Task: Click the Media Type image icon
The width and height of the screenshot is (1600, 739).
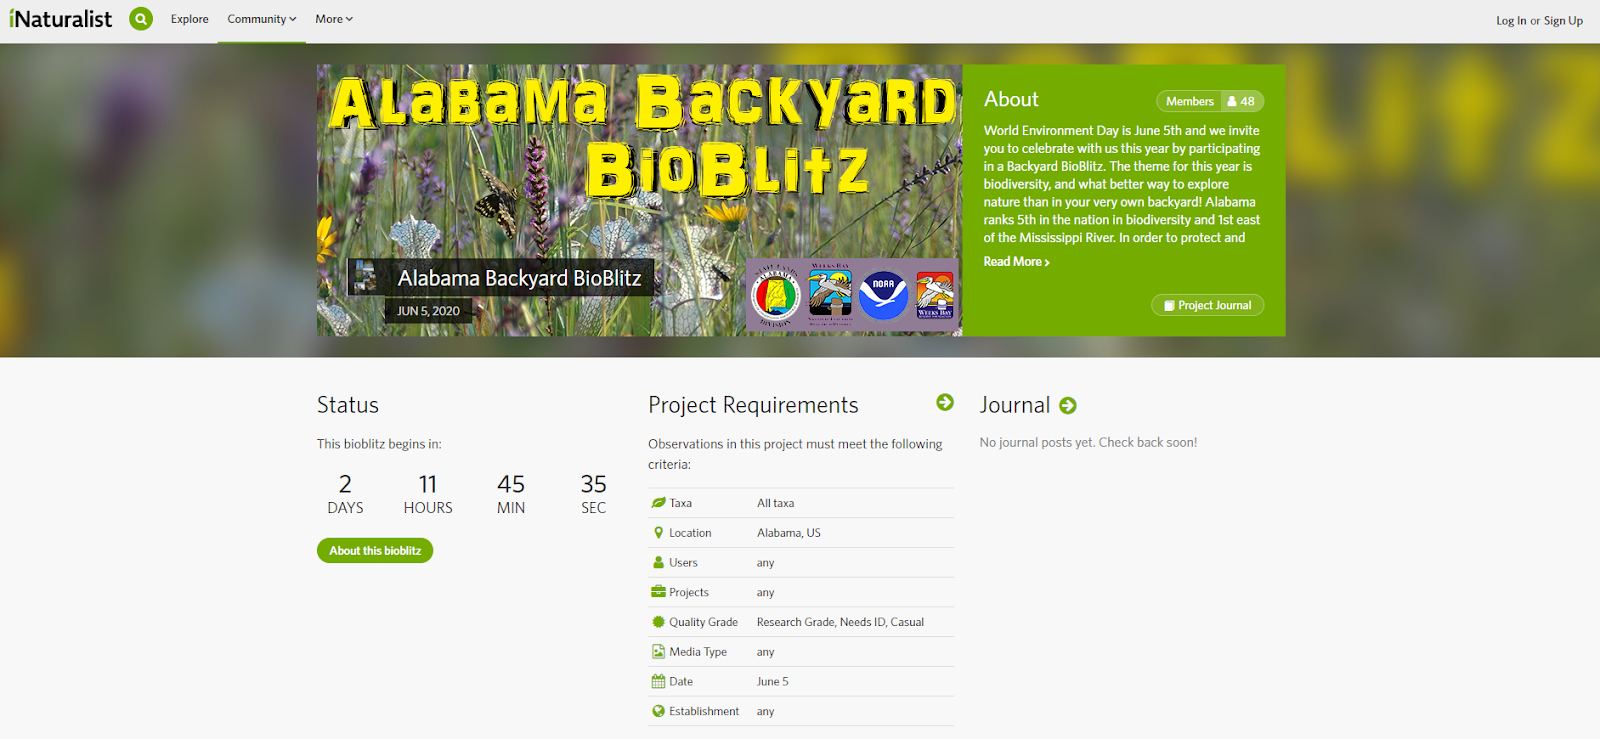Action: point(658,652)
